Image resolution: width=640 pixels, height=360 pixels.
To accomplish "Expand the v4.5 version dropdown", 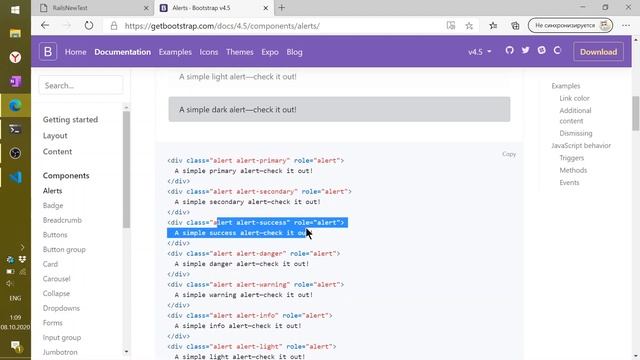I will [x=480, y=52].
